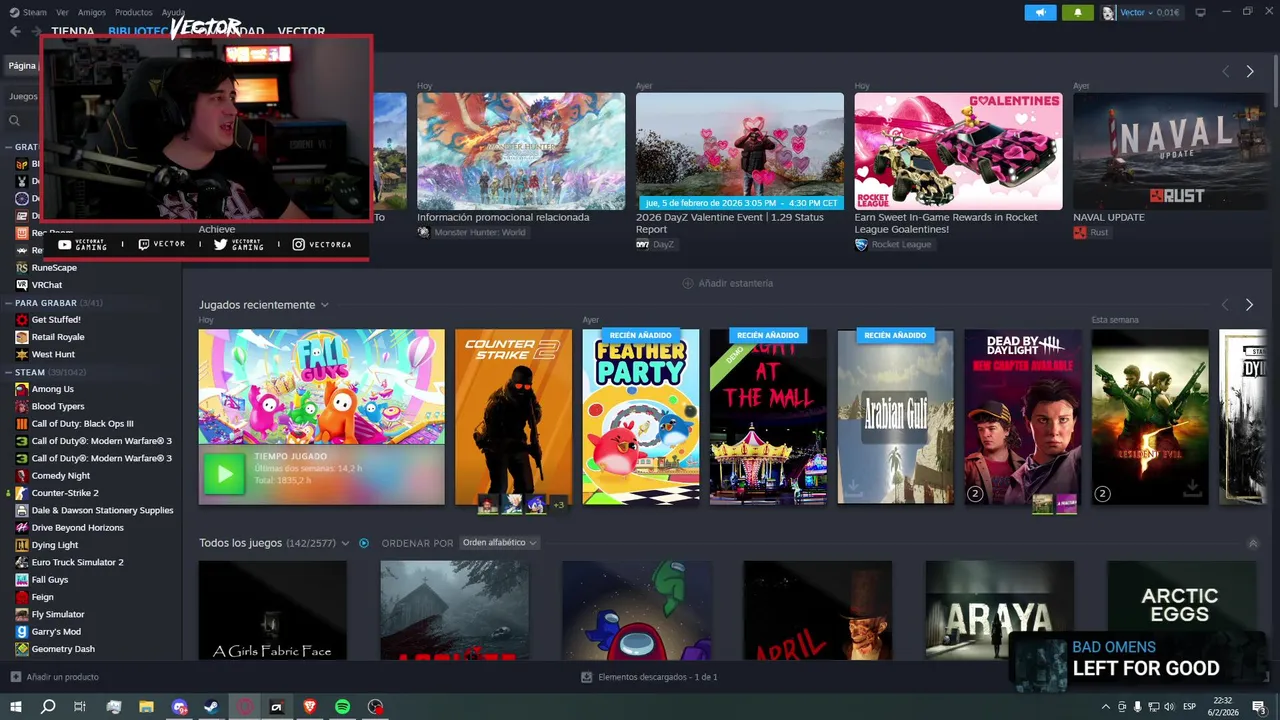The image size is (1280, 720).
Task: Open the Ver menu
Action: pos(63,12)
